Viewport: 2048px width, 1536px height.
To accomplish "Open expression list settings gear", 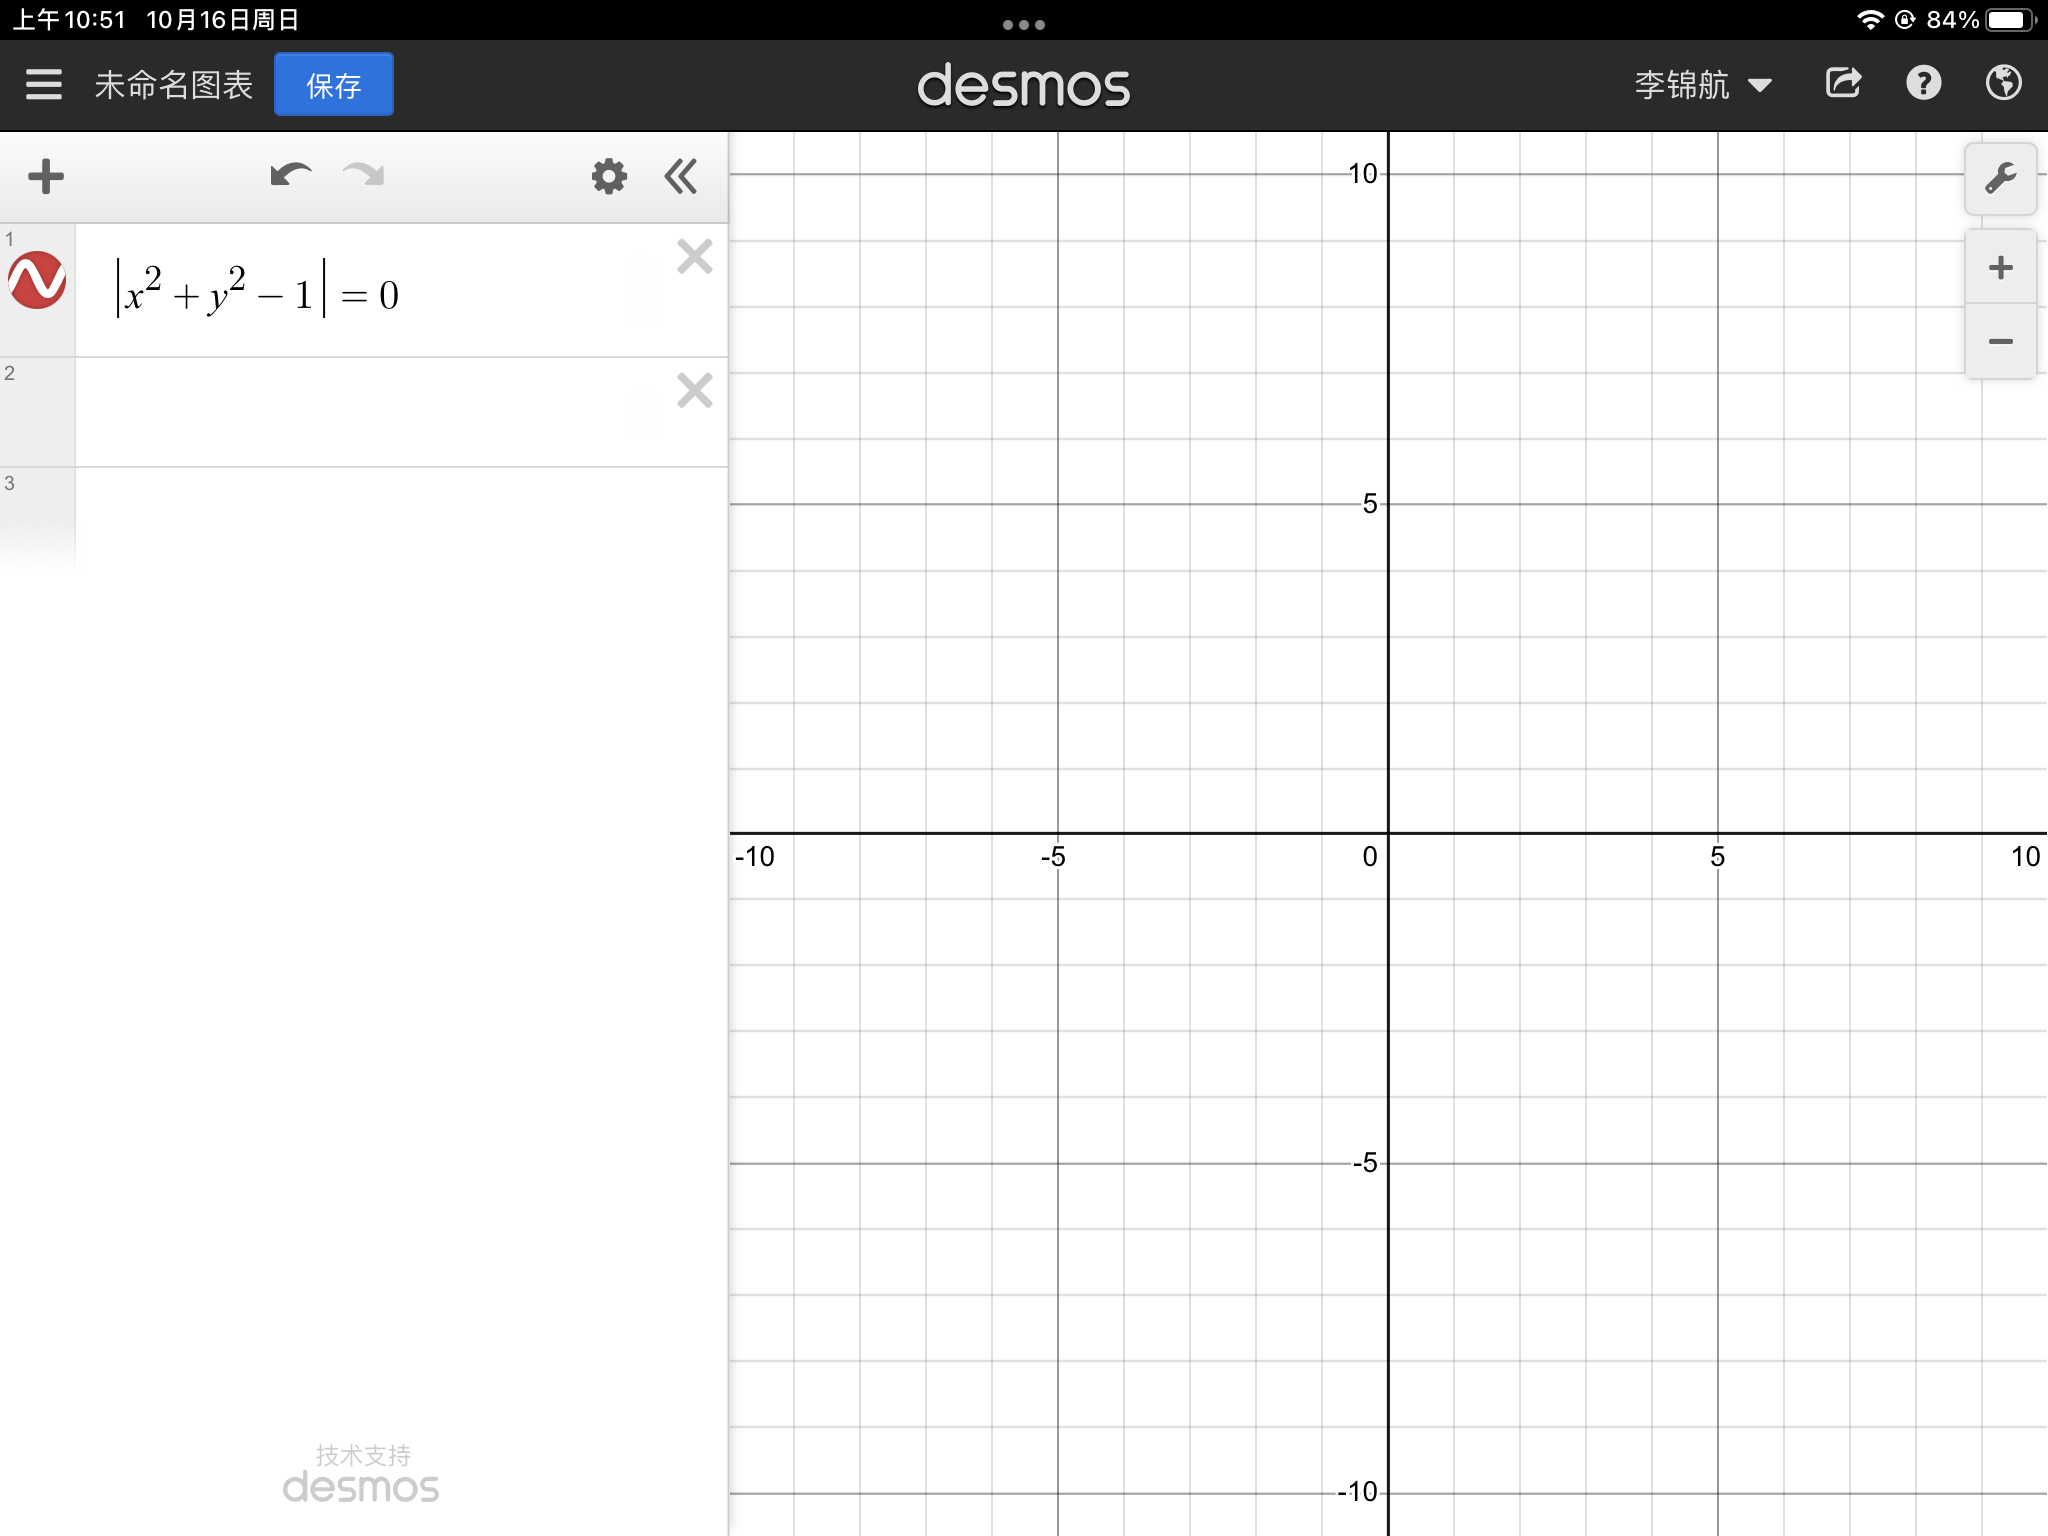I will point(608,177).
